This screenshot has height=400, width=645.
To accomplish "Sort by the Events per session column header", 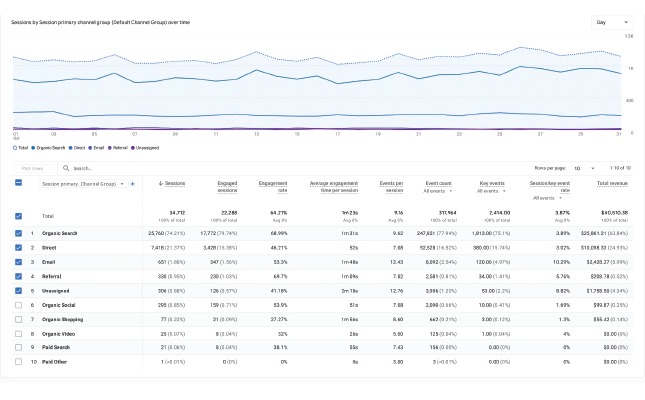I will [391, 186].
